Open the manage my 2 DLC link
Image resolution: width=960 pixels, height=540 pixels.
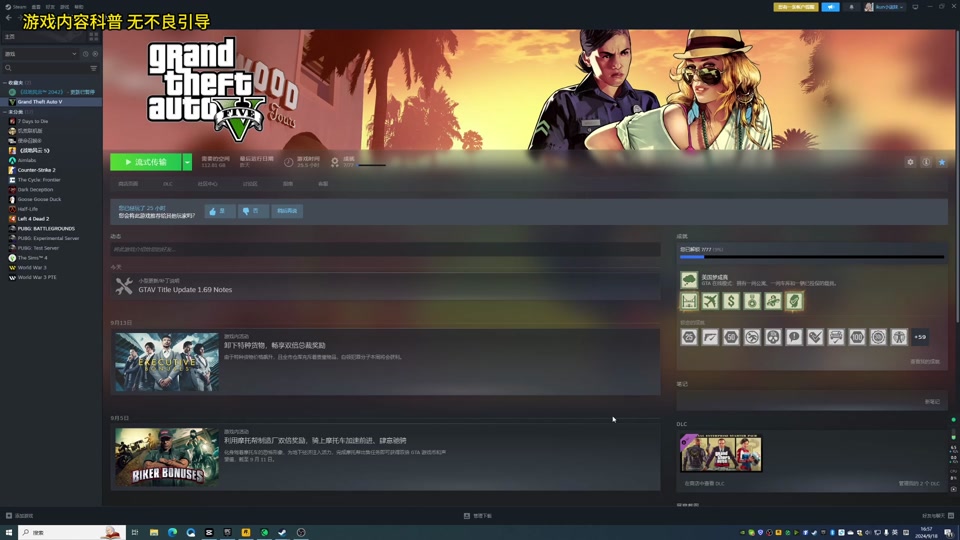coord(919,484)
